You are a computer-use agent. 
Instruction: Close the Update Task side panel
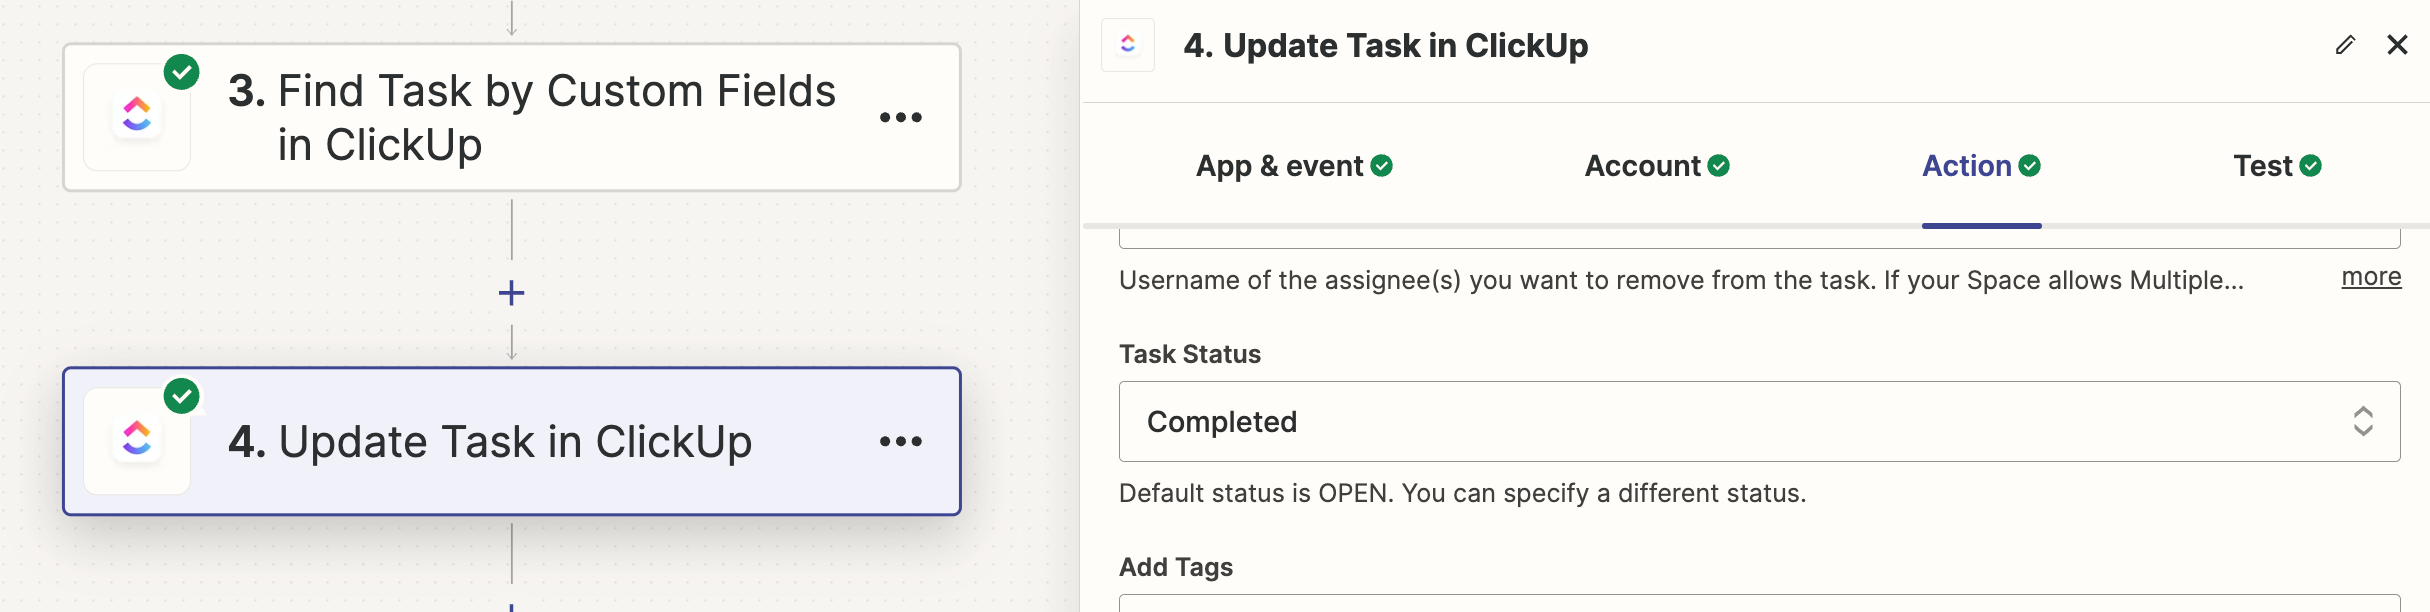(x=2397, y=45)
